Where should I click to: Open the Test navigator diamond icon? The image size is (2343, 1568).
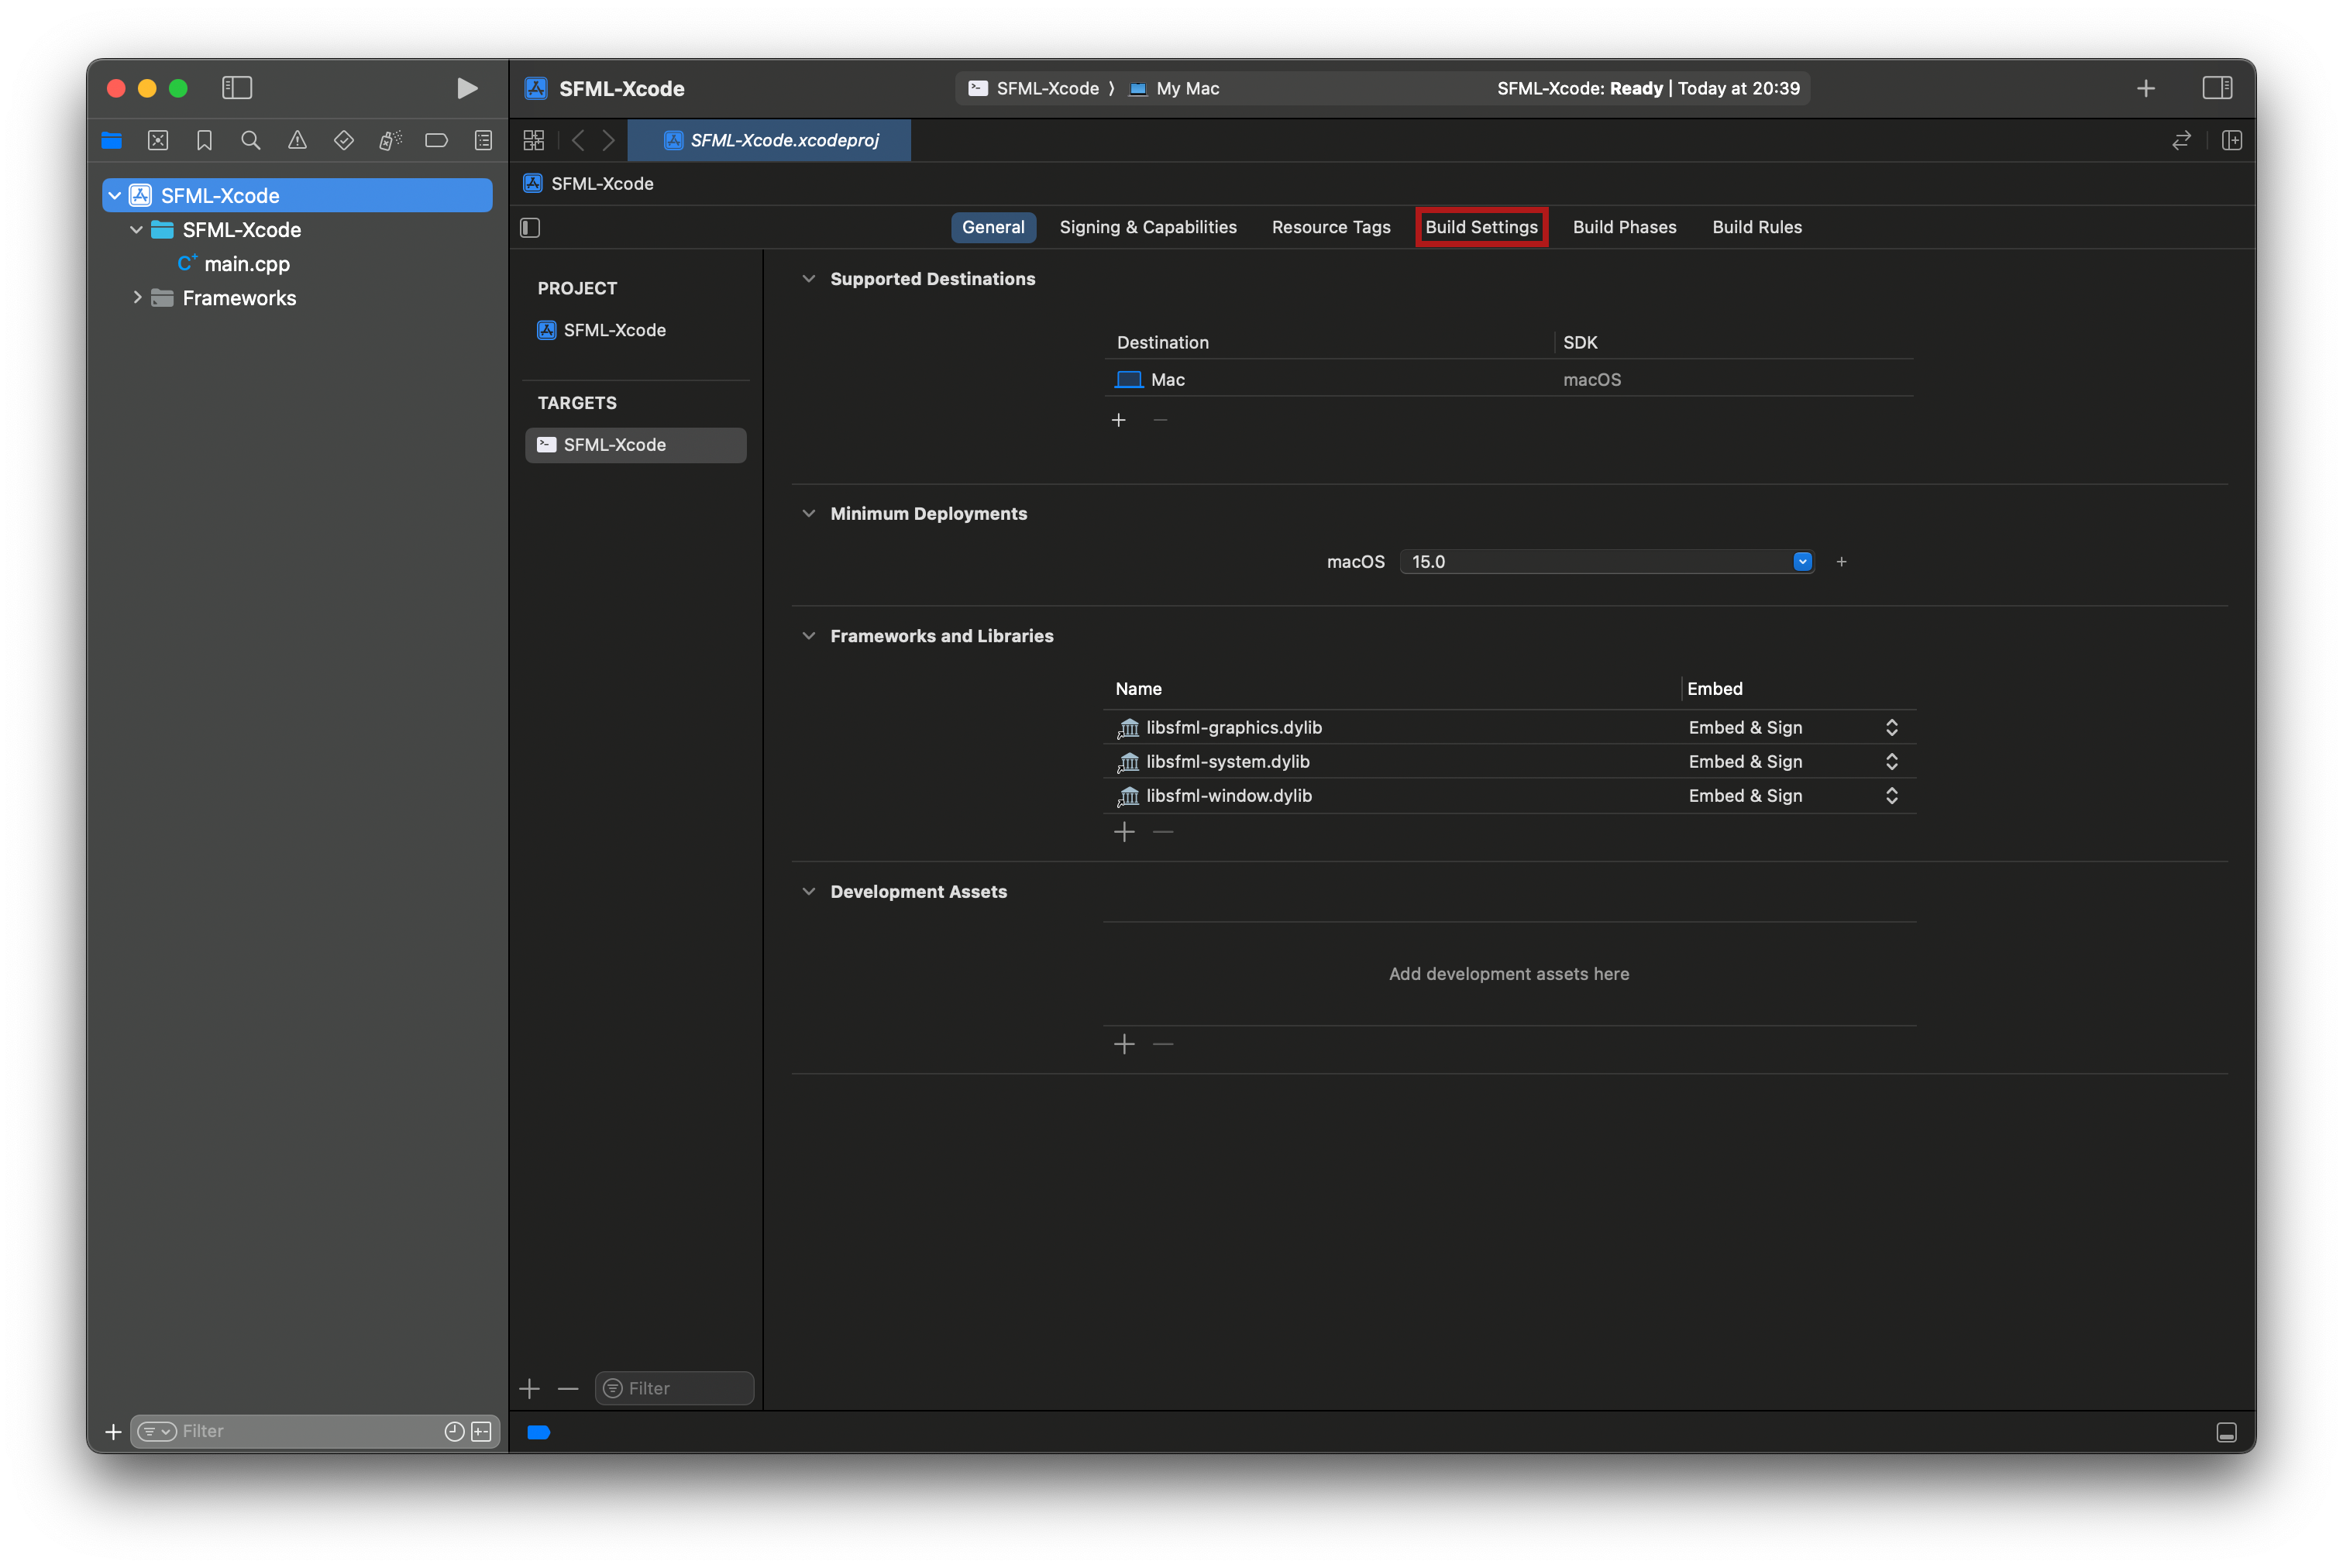click(344, 140)
